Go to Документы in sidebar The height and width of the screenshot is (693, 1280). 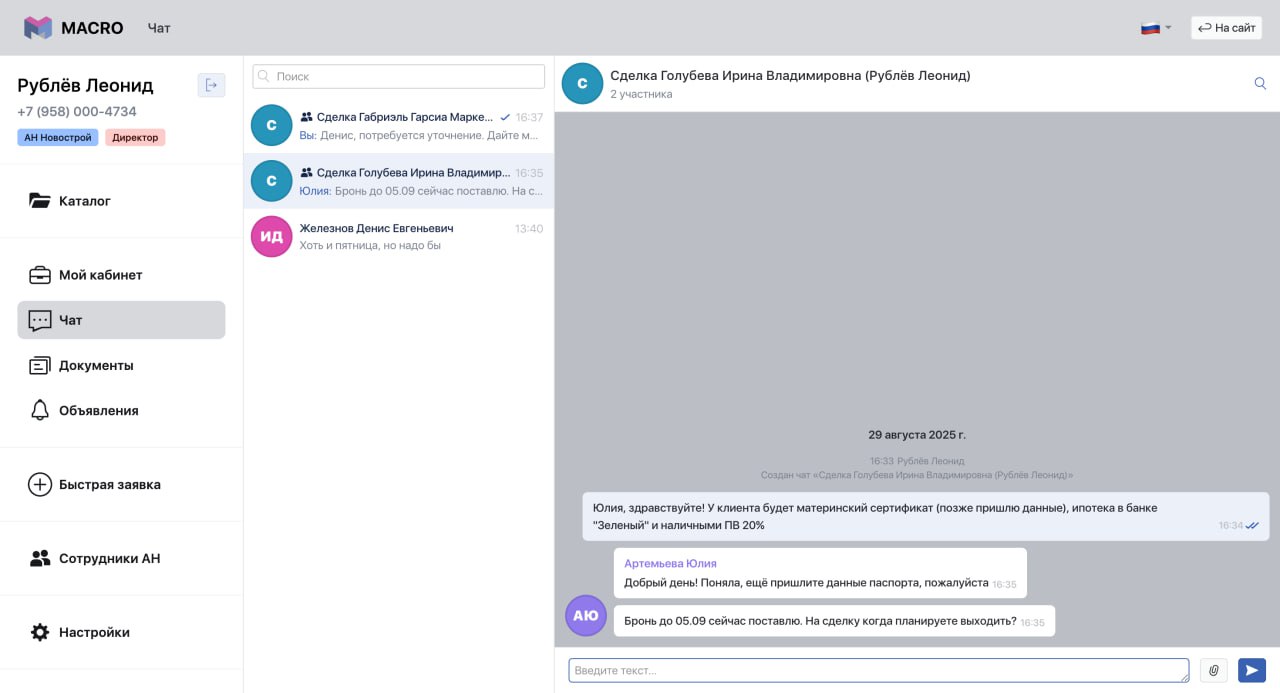pyautogui.click(x=96, y=366)
